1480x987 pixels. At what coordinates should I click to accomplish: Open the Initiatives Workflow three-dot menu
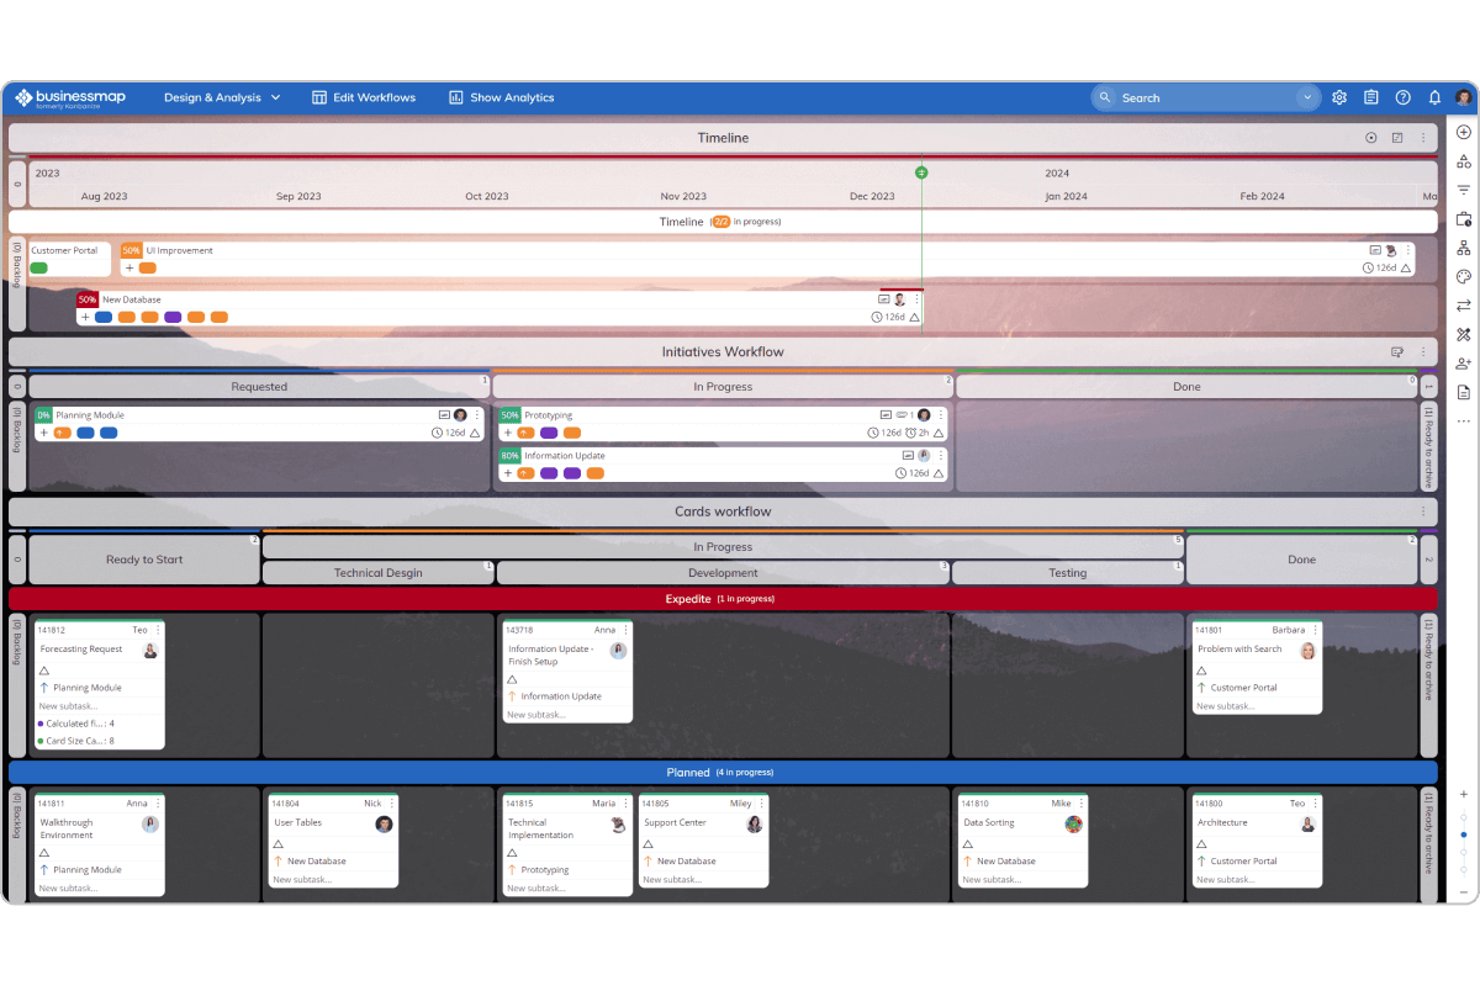1423,352
